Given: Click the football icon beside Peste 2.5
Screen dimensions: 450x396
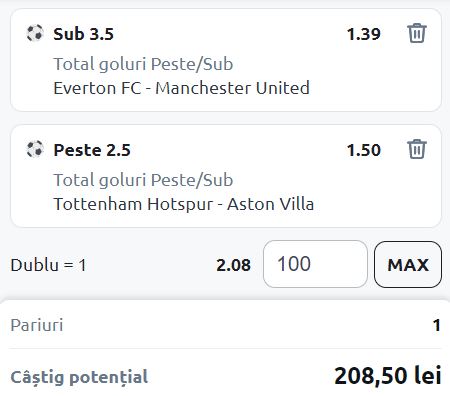Looking at the screenshot, I should [35, 149].
